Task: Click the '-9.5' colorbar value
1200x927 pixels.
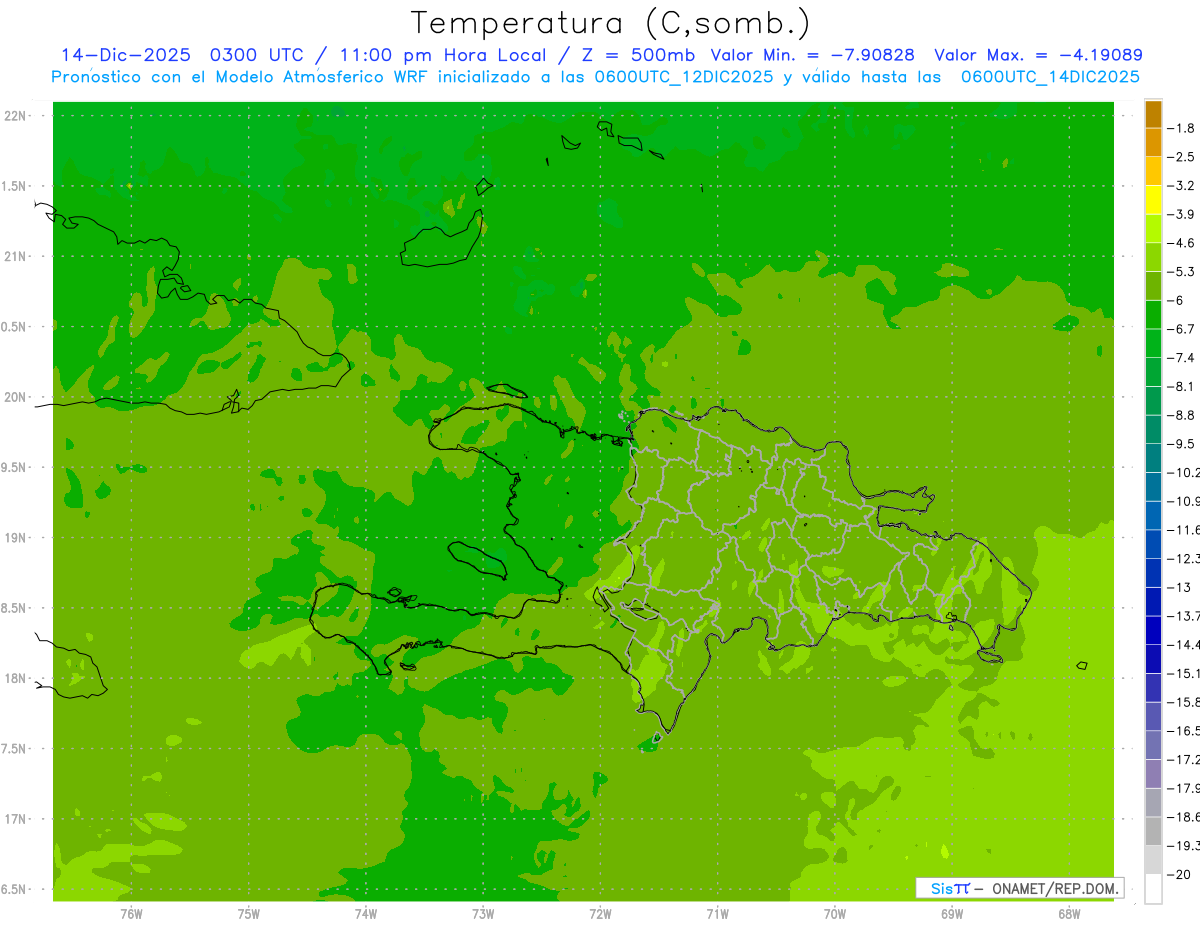Action: pos(1182,444)
